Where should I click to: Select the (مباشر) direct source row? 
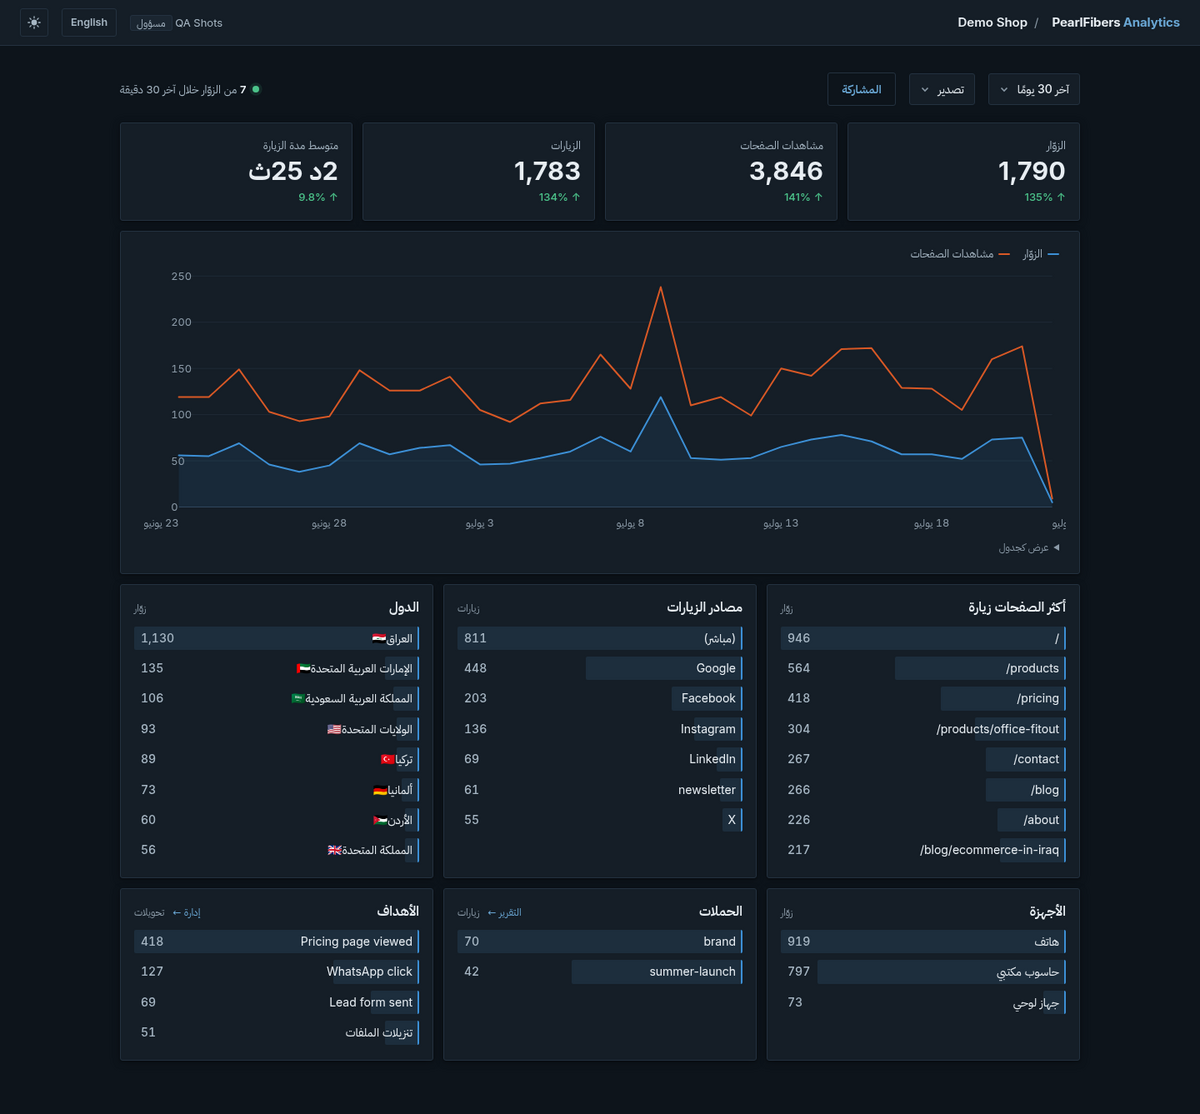pos(600,638)
